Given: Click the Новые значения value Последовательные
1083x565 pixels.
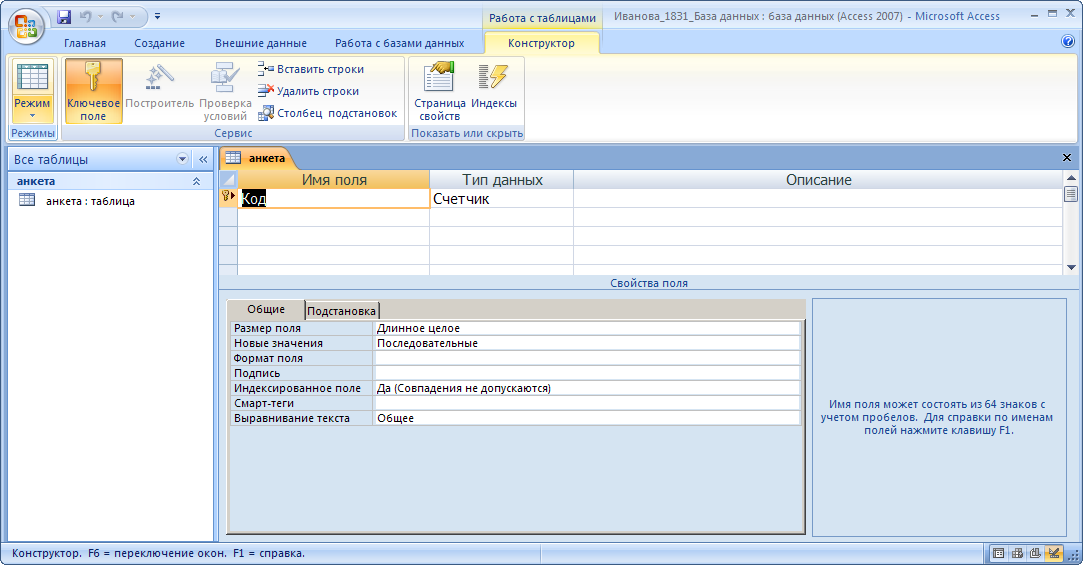Looking at the screenshot, I should click(x=587, y=343).
